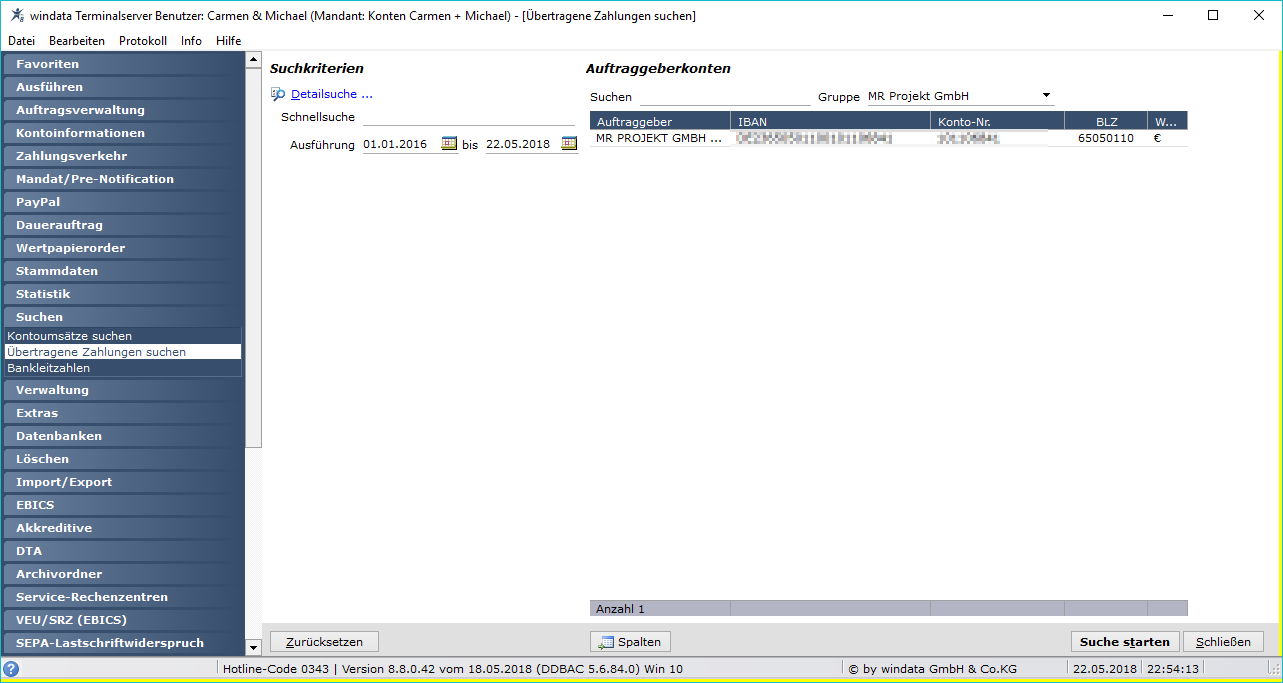1283x683 pixels.
Task: Select Bankleitzahlen in sidebar
Action: (122, 368)
